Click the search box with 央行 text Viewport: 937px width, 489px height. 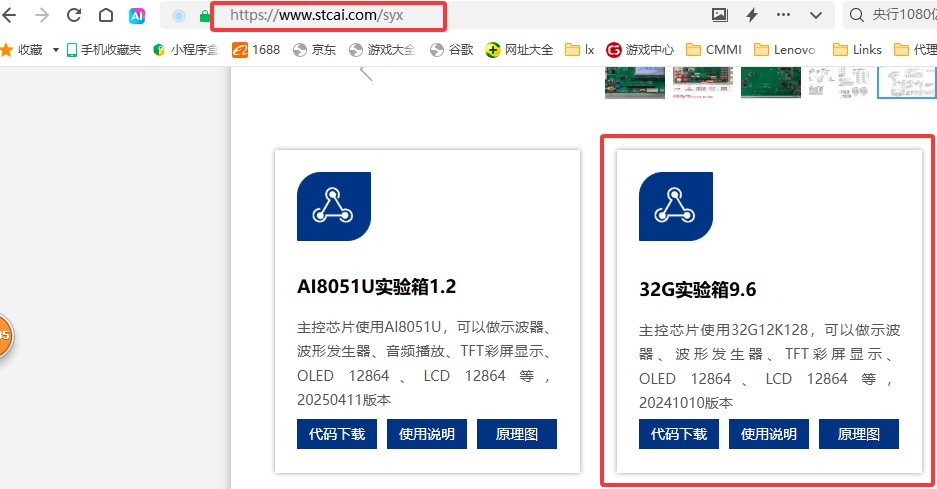pyautogui.click(x=890, y=15)
